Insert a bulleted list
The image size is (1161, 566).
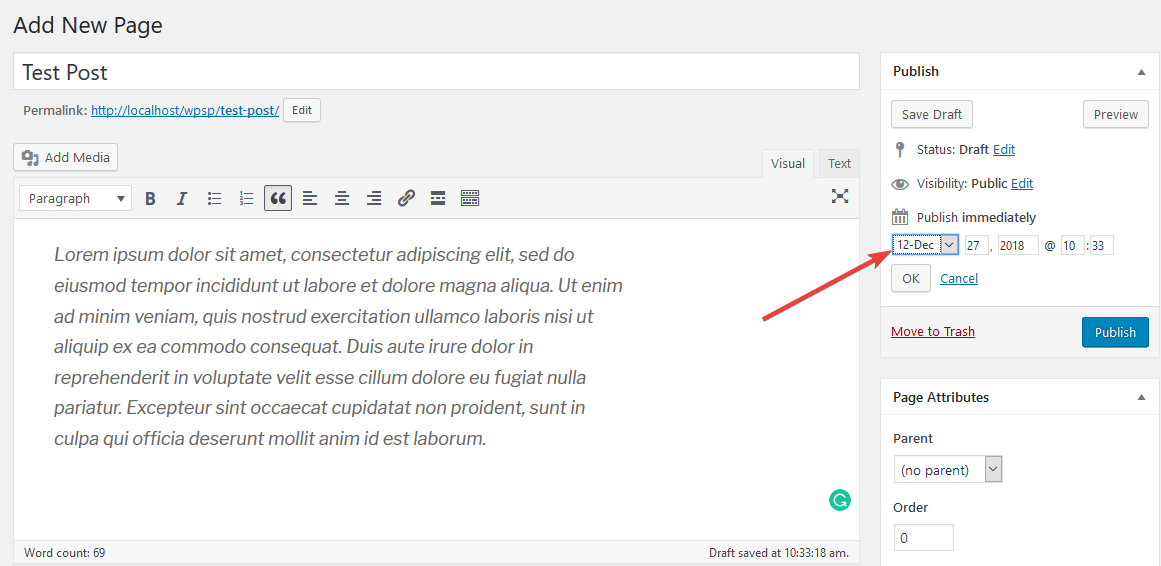tap(215, 199)
